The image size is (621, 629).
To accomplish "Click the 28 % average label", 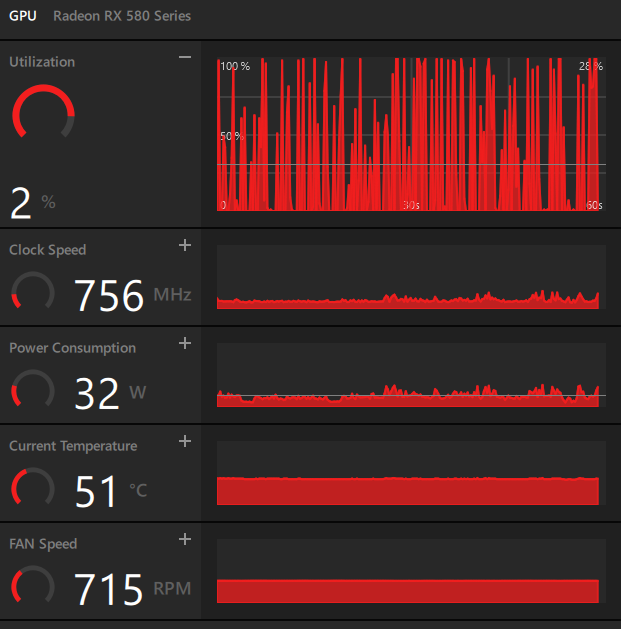I will tap(591, 66).
